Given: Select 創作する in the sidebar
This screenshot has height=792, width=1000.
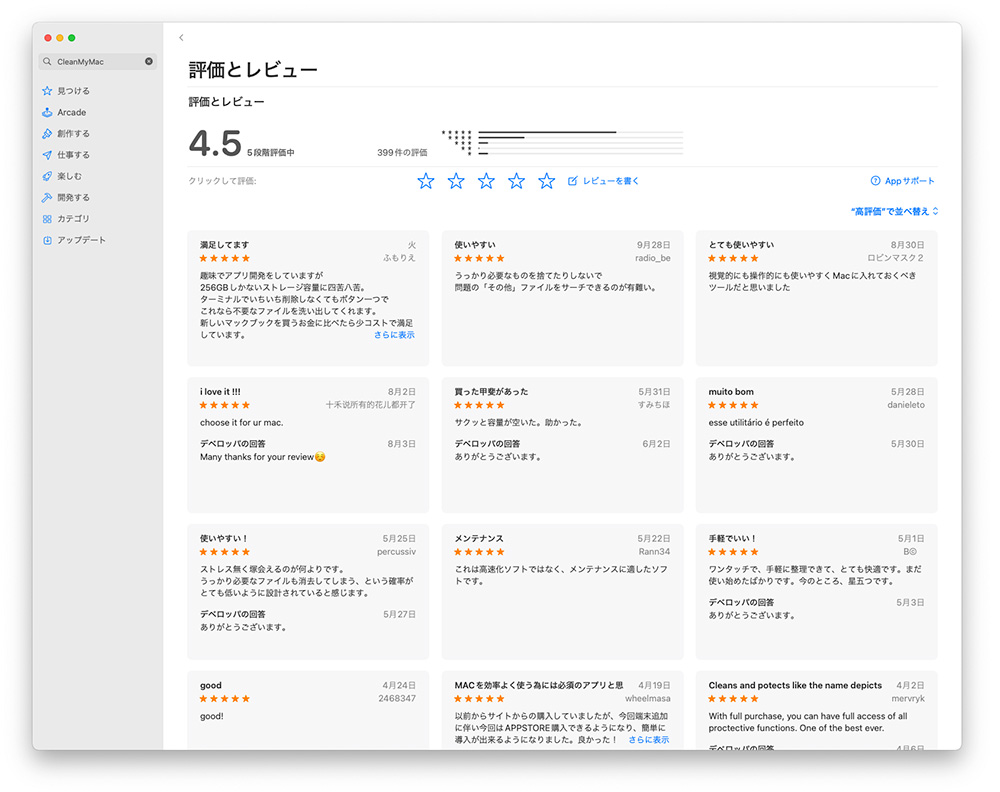Looking at the screenshot, I should pyautogui.click(x=73, y=133).
